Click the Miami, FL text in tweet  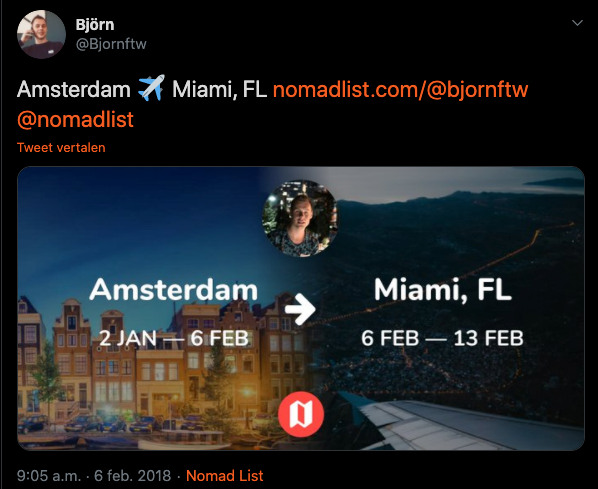(x=219, y=90)
